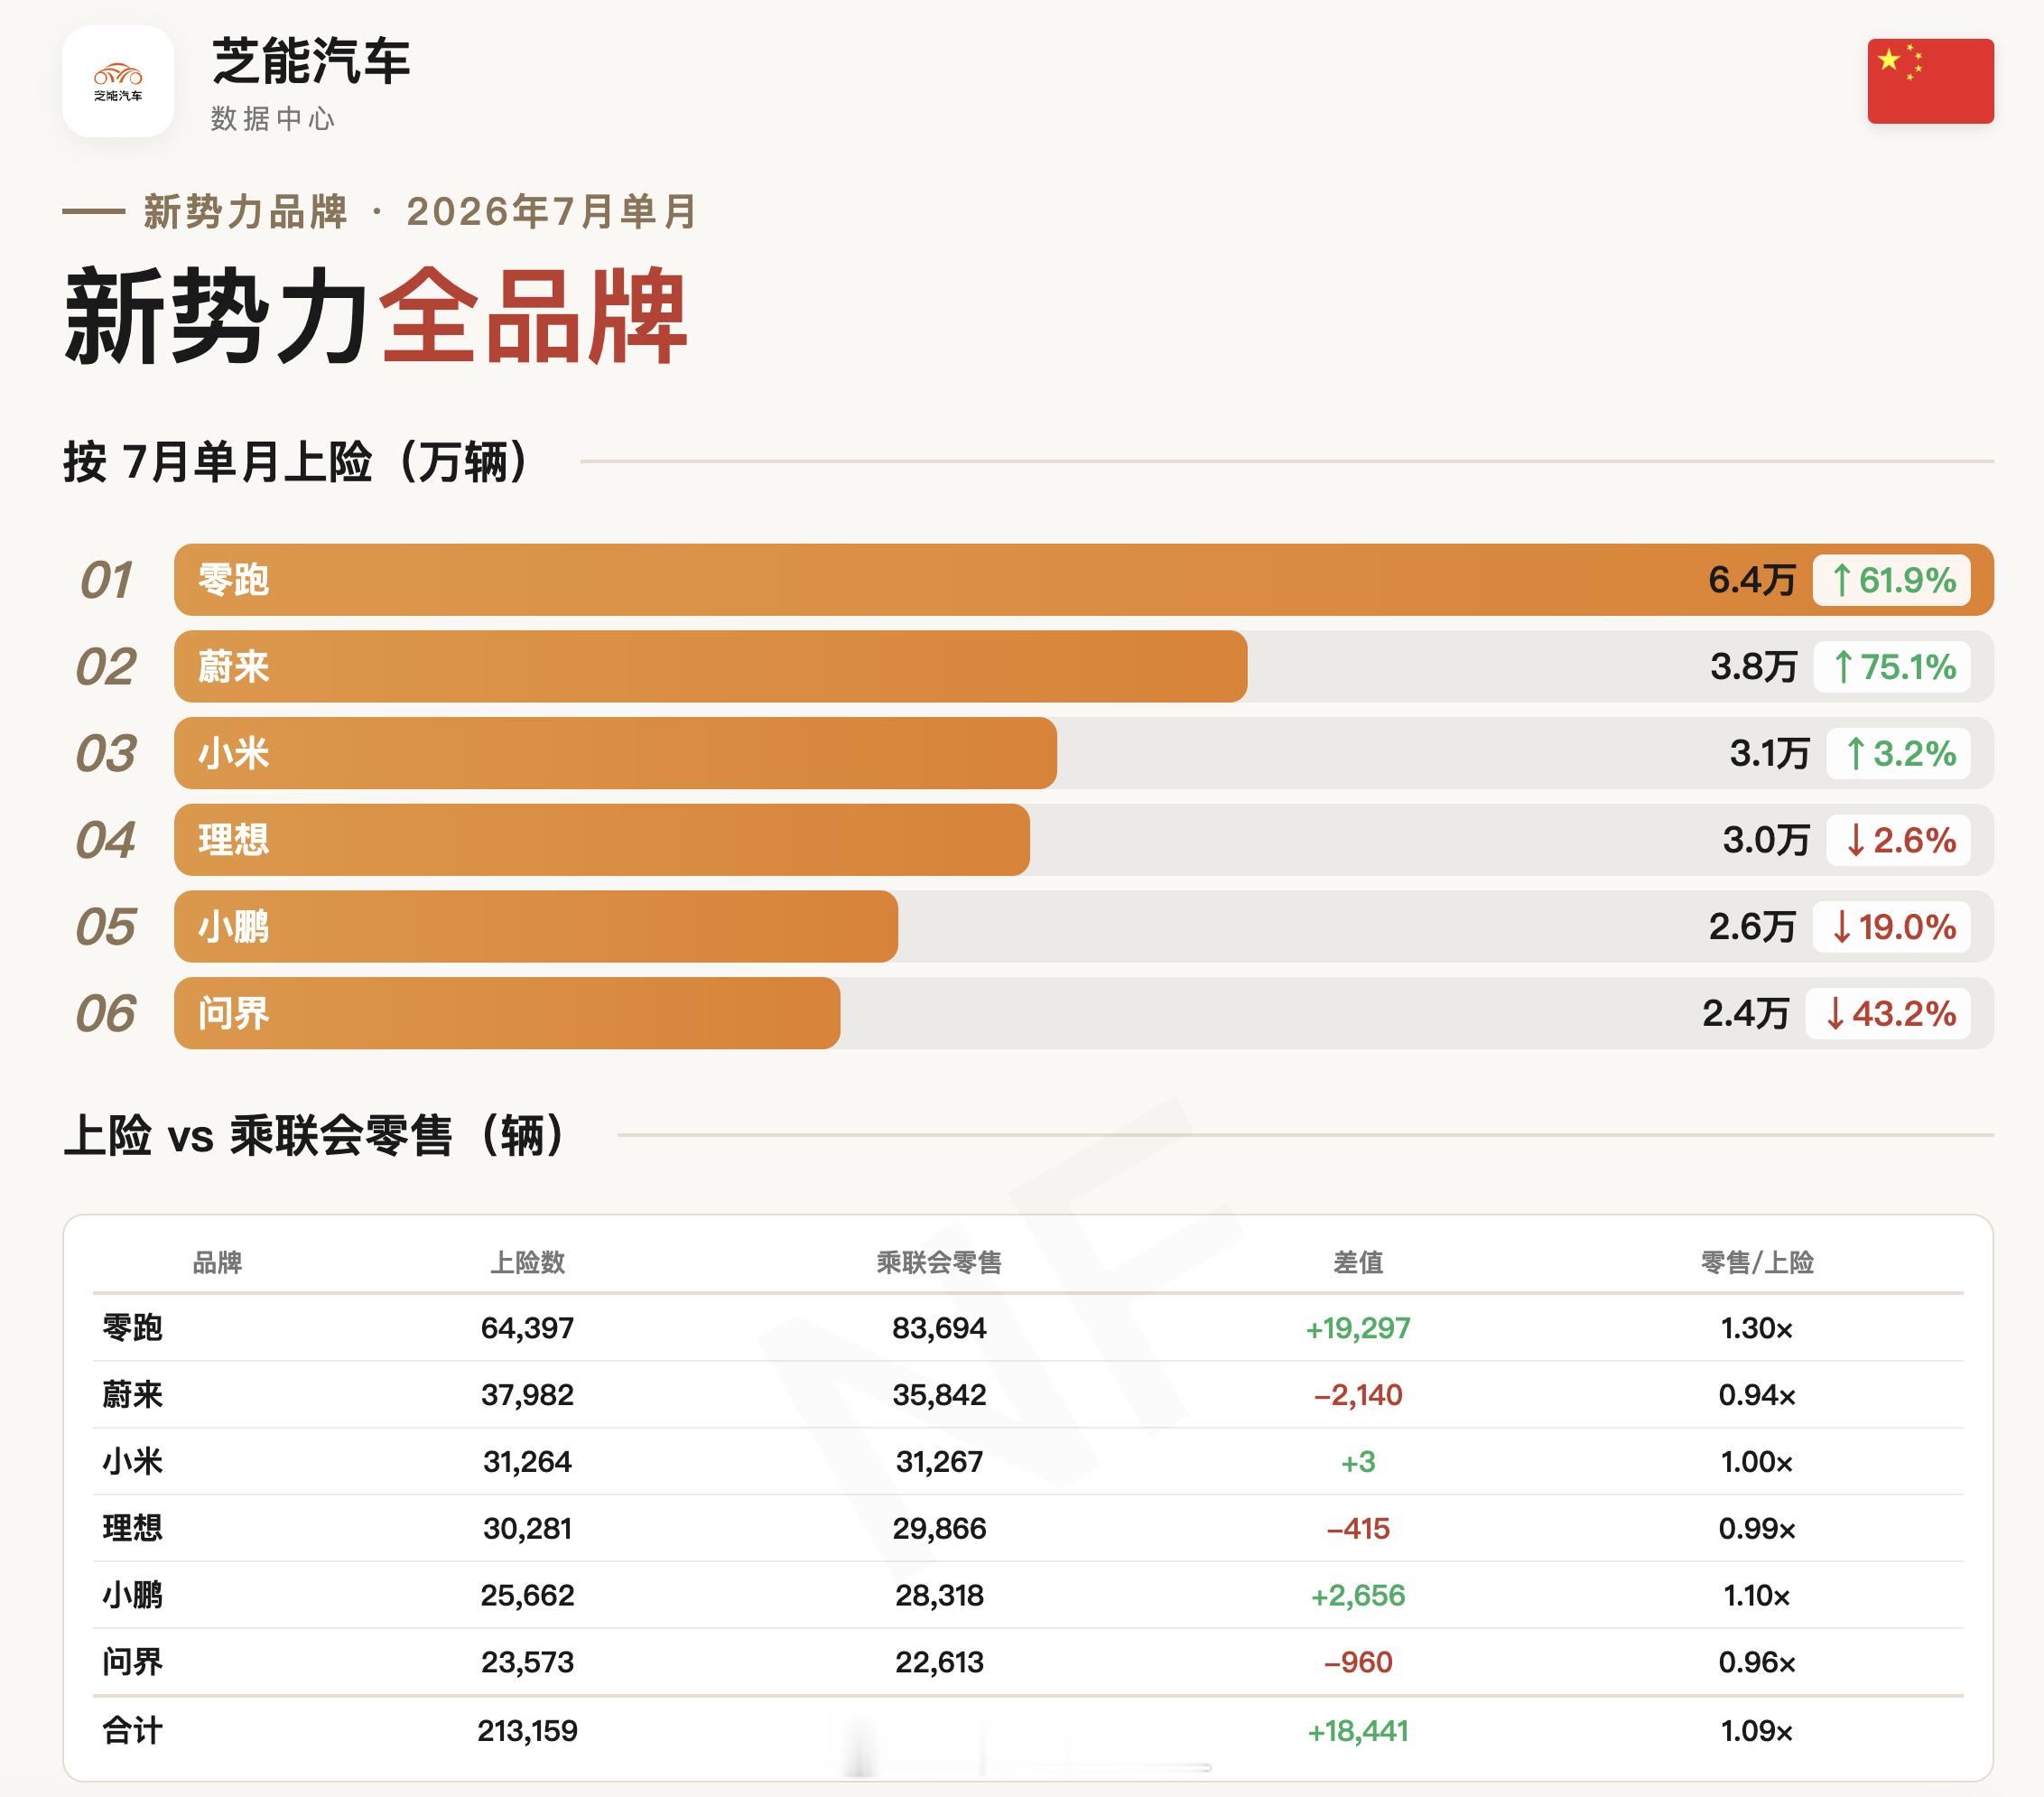Click the 3.0万 value on the chart
This screenshot has width=2044, height=1797.
tap(1766, 840)
